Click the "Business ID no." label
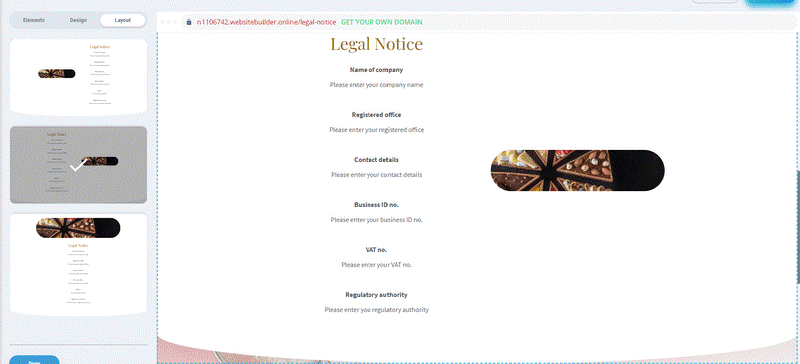 tap(377, 205)
